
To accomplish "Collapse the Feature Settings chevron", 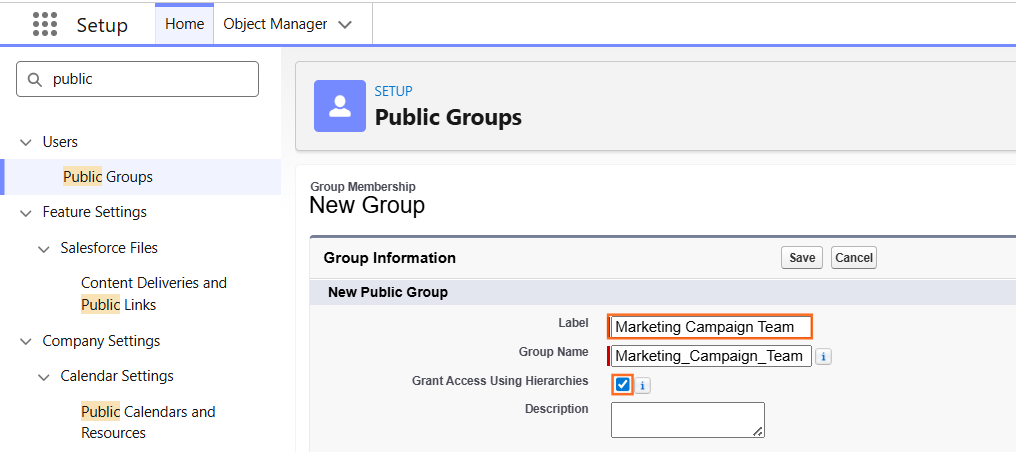I will pos(26,212).
